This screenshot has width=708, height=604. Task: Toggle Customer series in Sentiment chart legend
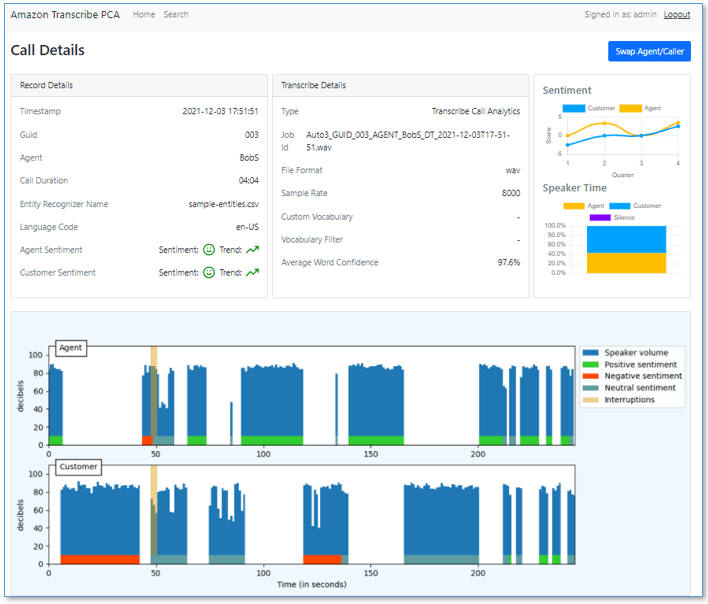coord(589,108)
